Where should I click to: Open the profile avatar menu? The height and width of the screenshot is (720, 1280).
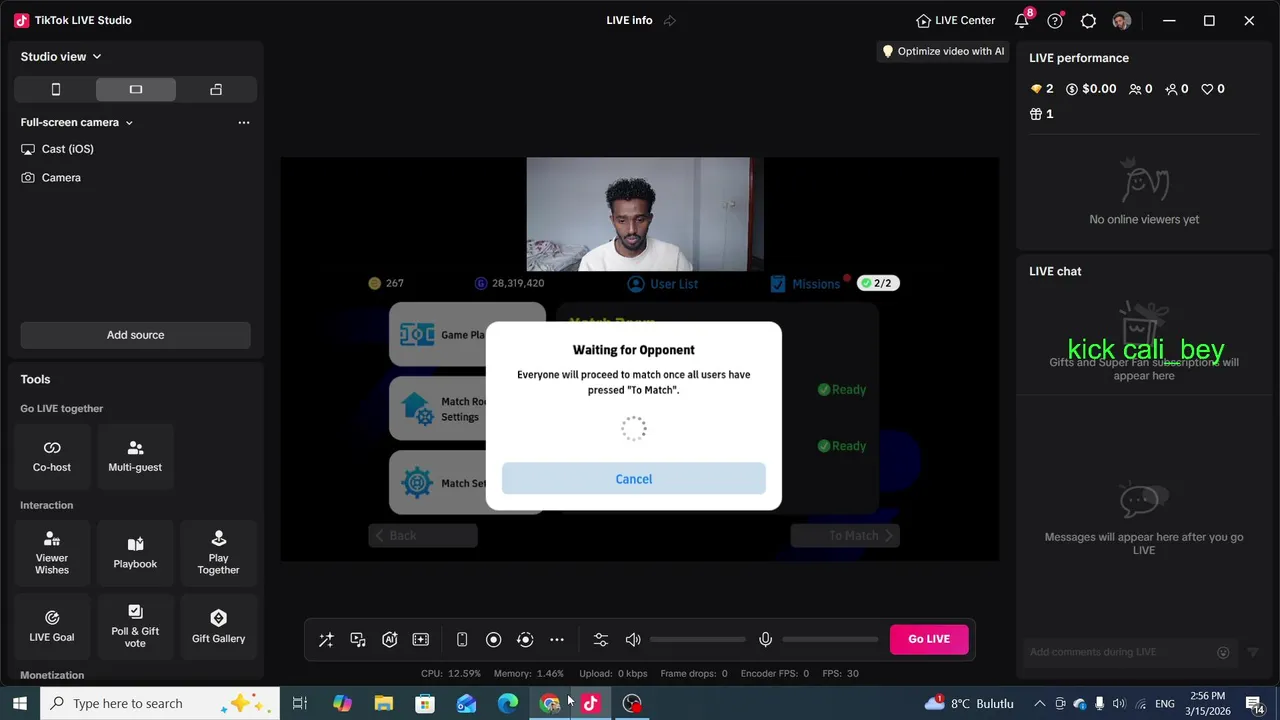point(1121,20)
